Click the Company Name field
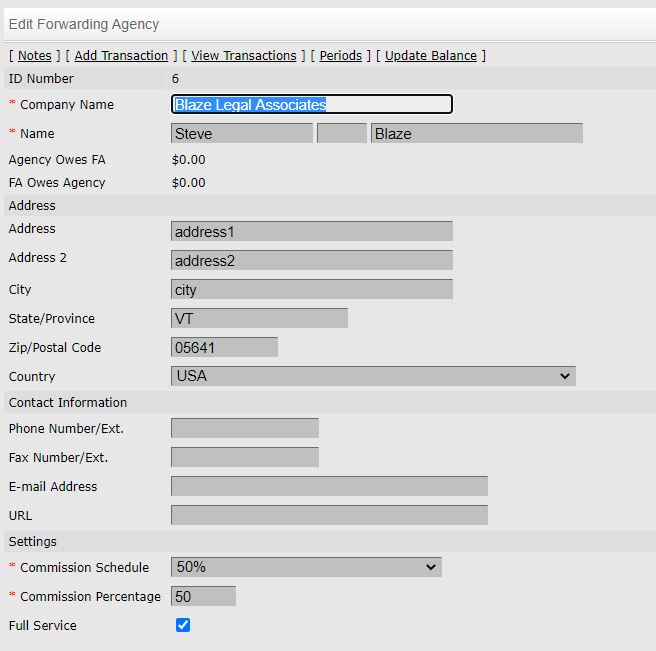The height and width of the screenshot is (651, 656). pos(312,104)
